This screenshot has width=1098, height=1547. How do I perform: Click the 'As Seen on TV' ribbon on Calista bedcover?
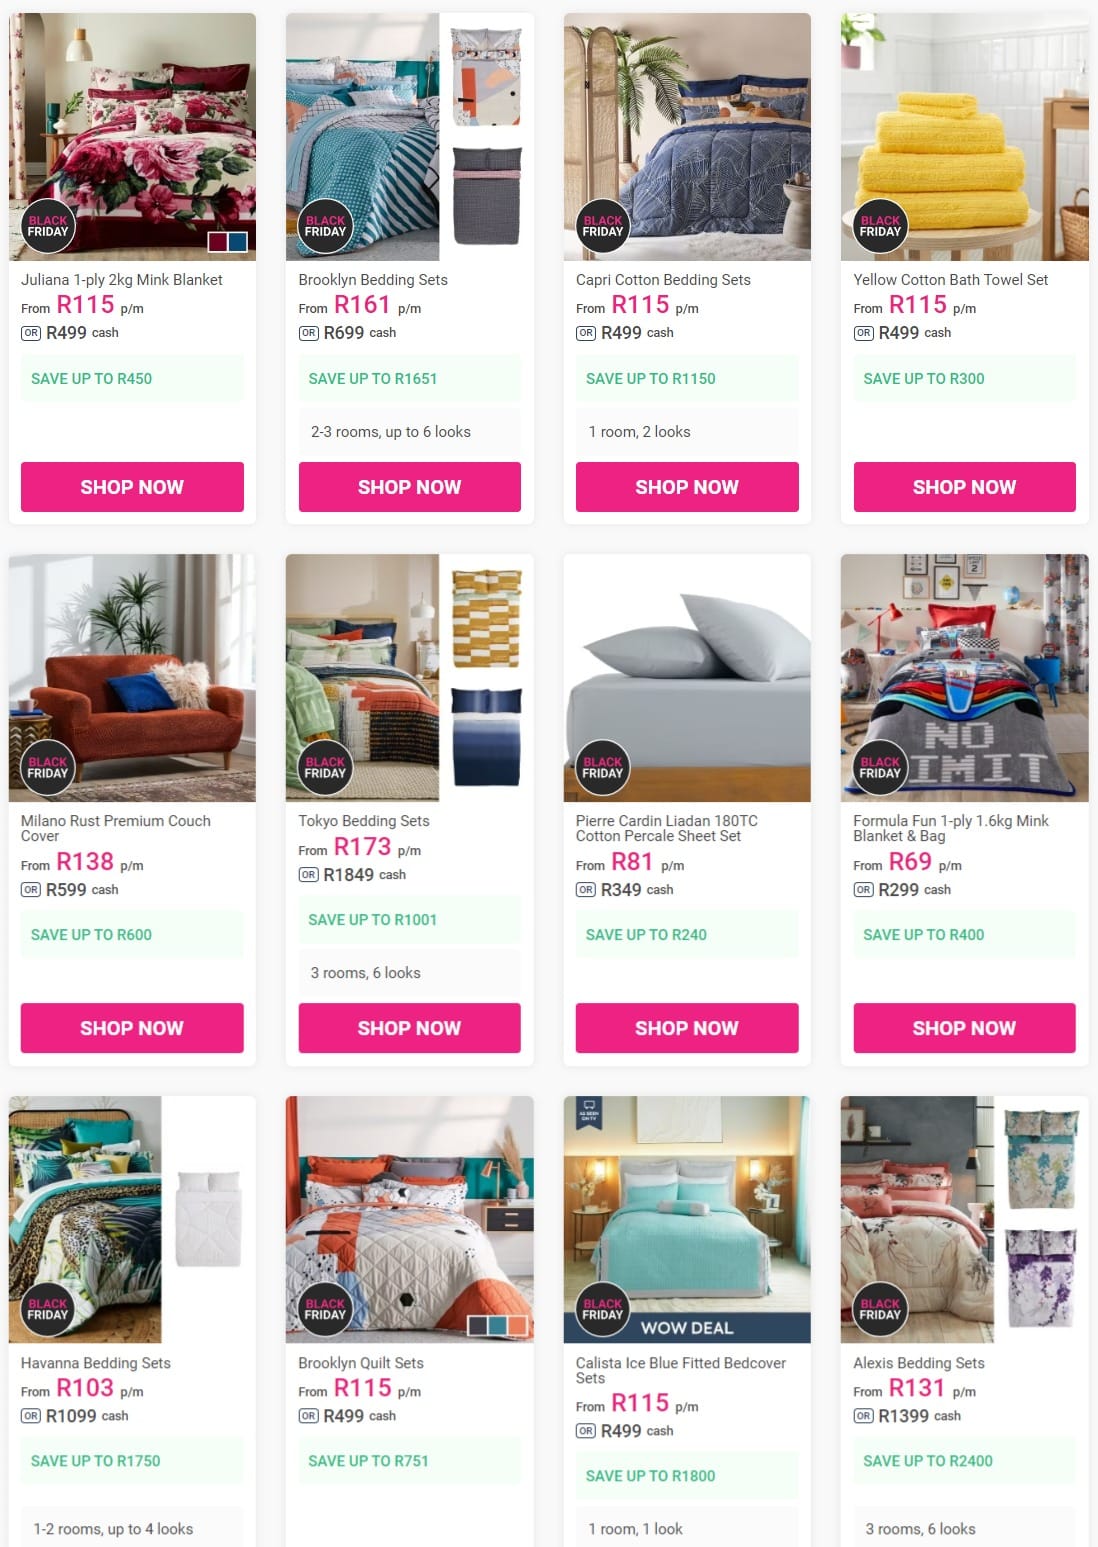tap(589, 1113)
